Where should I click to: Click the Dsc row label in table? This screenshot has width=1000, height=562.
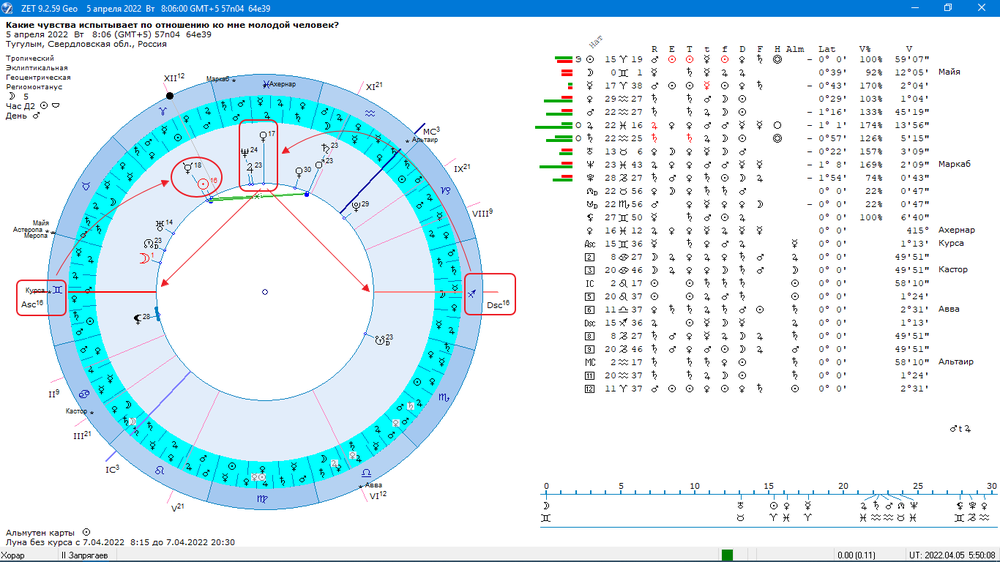(591, 323)
